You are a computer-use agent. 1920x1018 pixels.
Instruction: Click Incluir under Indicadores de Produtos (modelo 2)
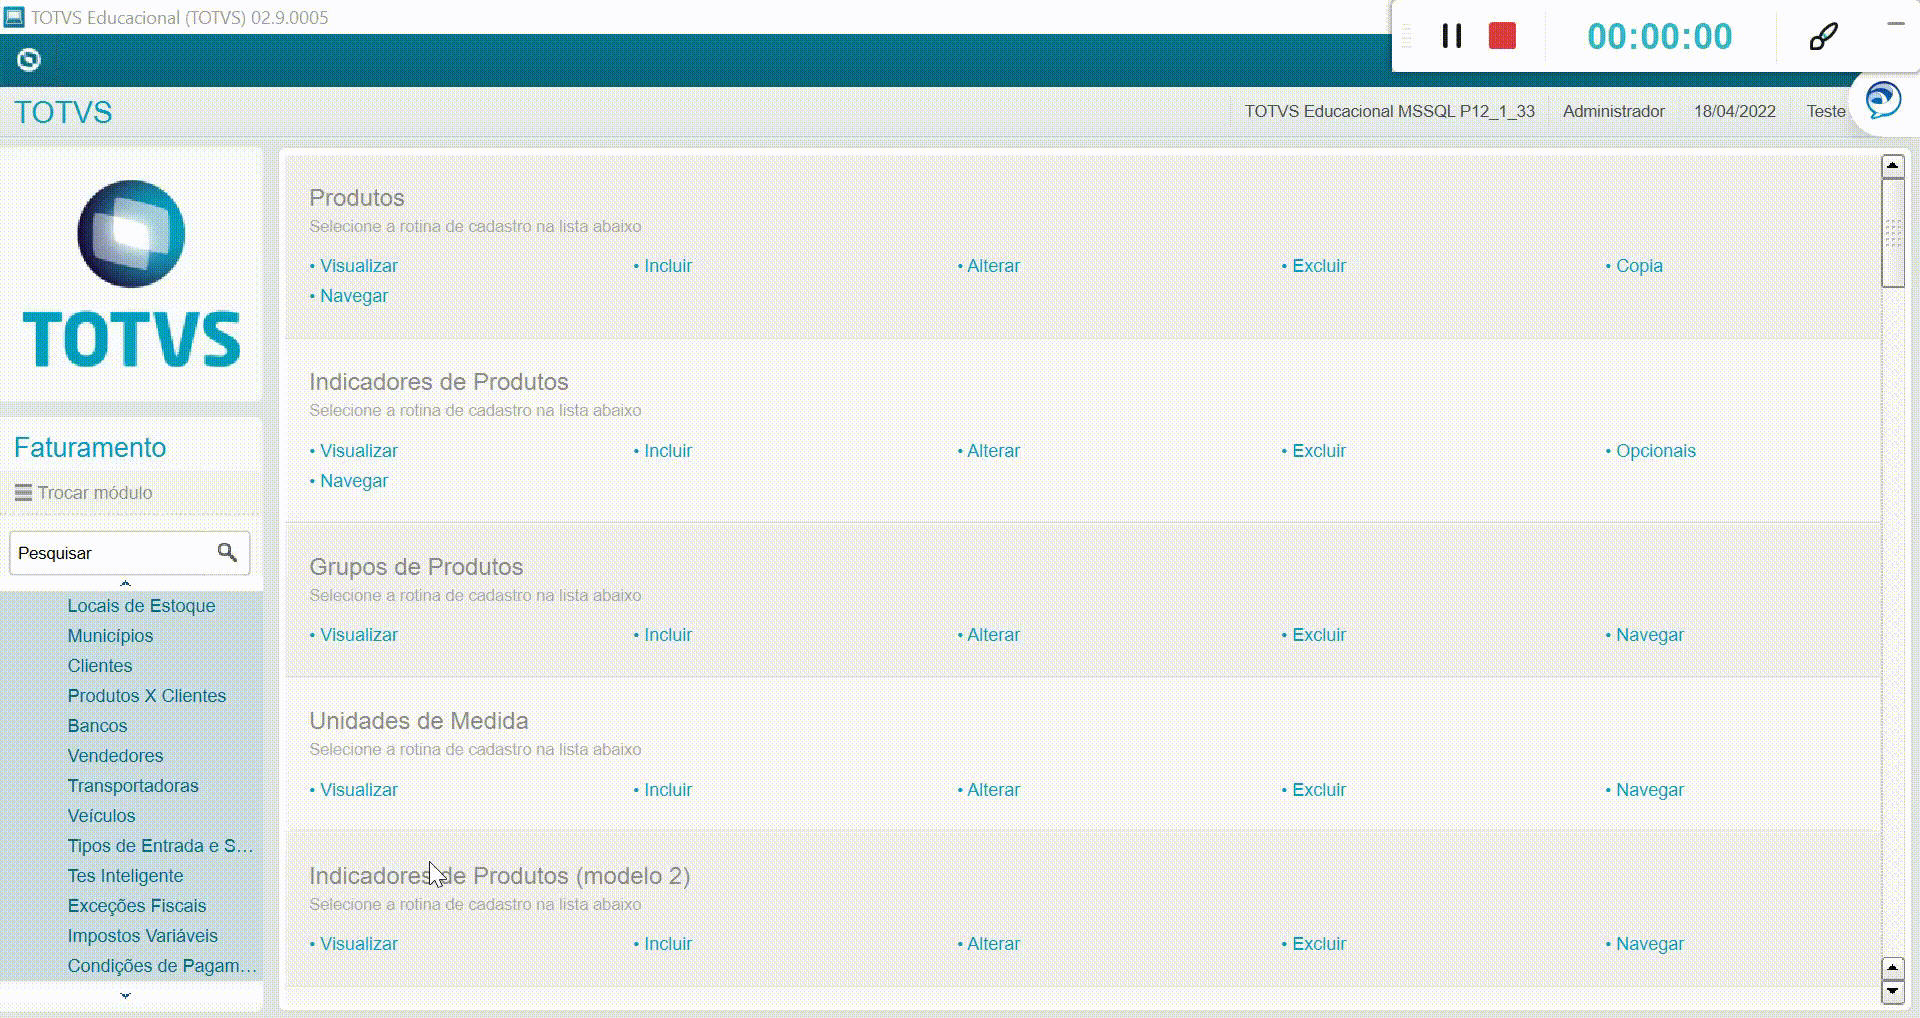(x=668, y=944)
